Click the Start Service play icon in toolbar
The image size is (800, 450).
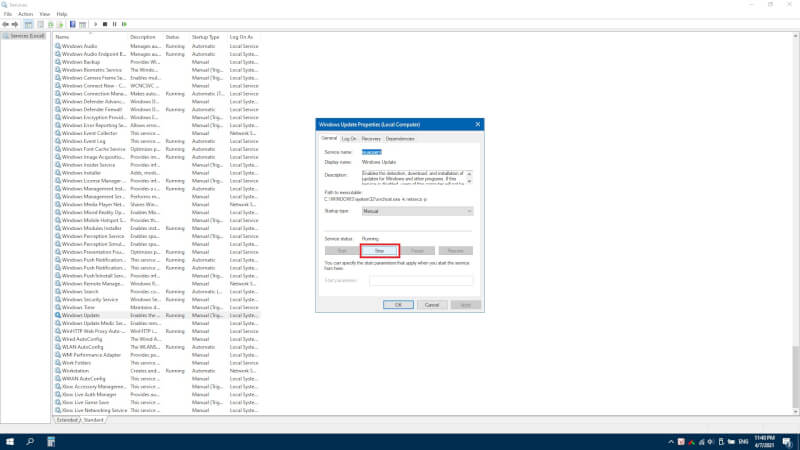[95, 24]
